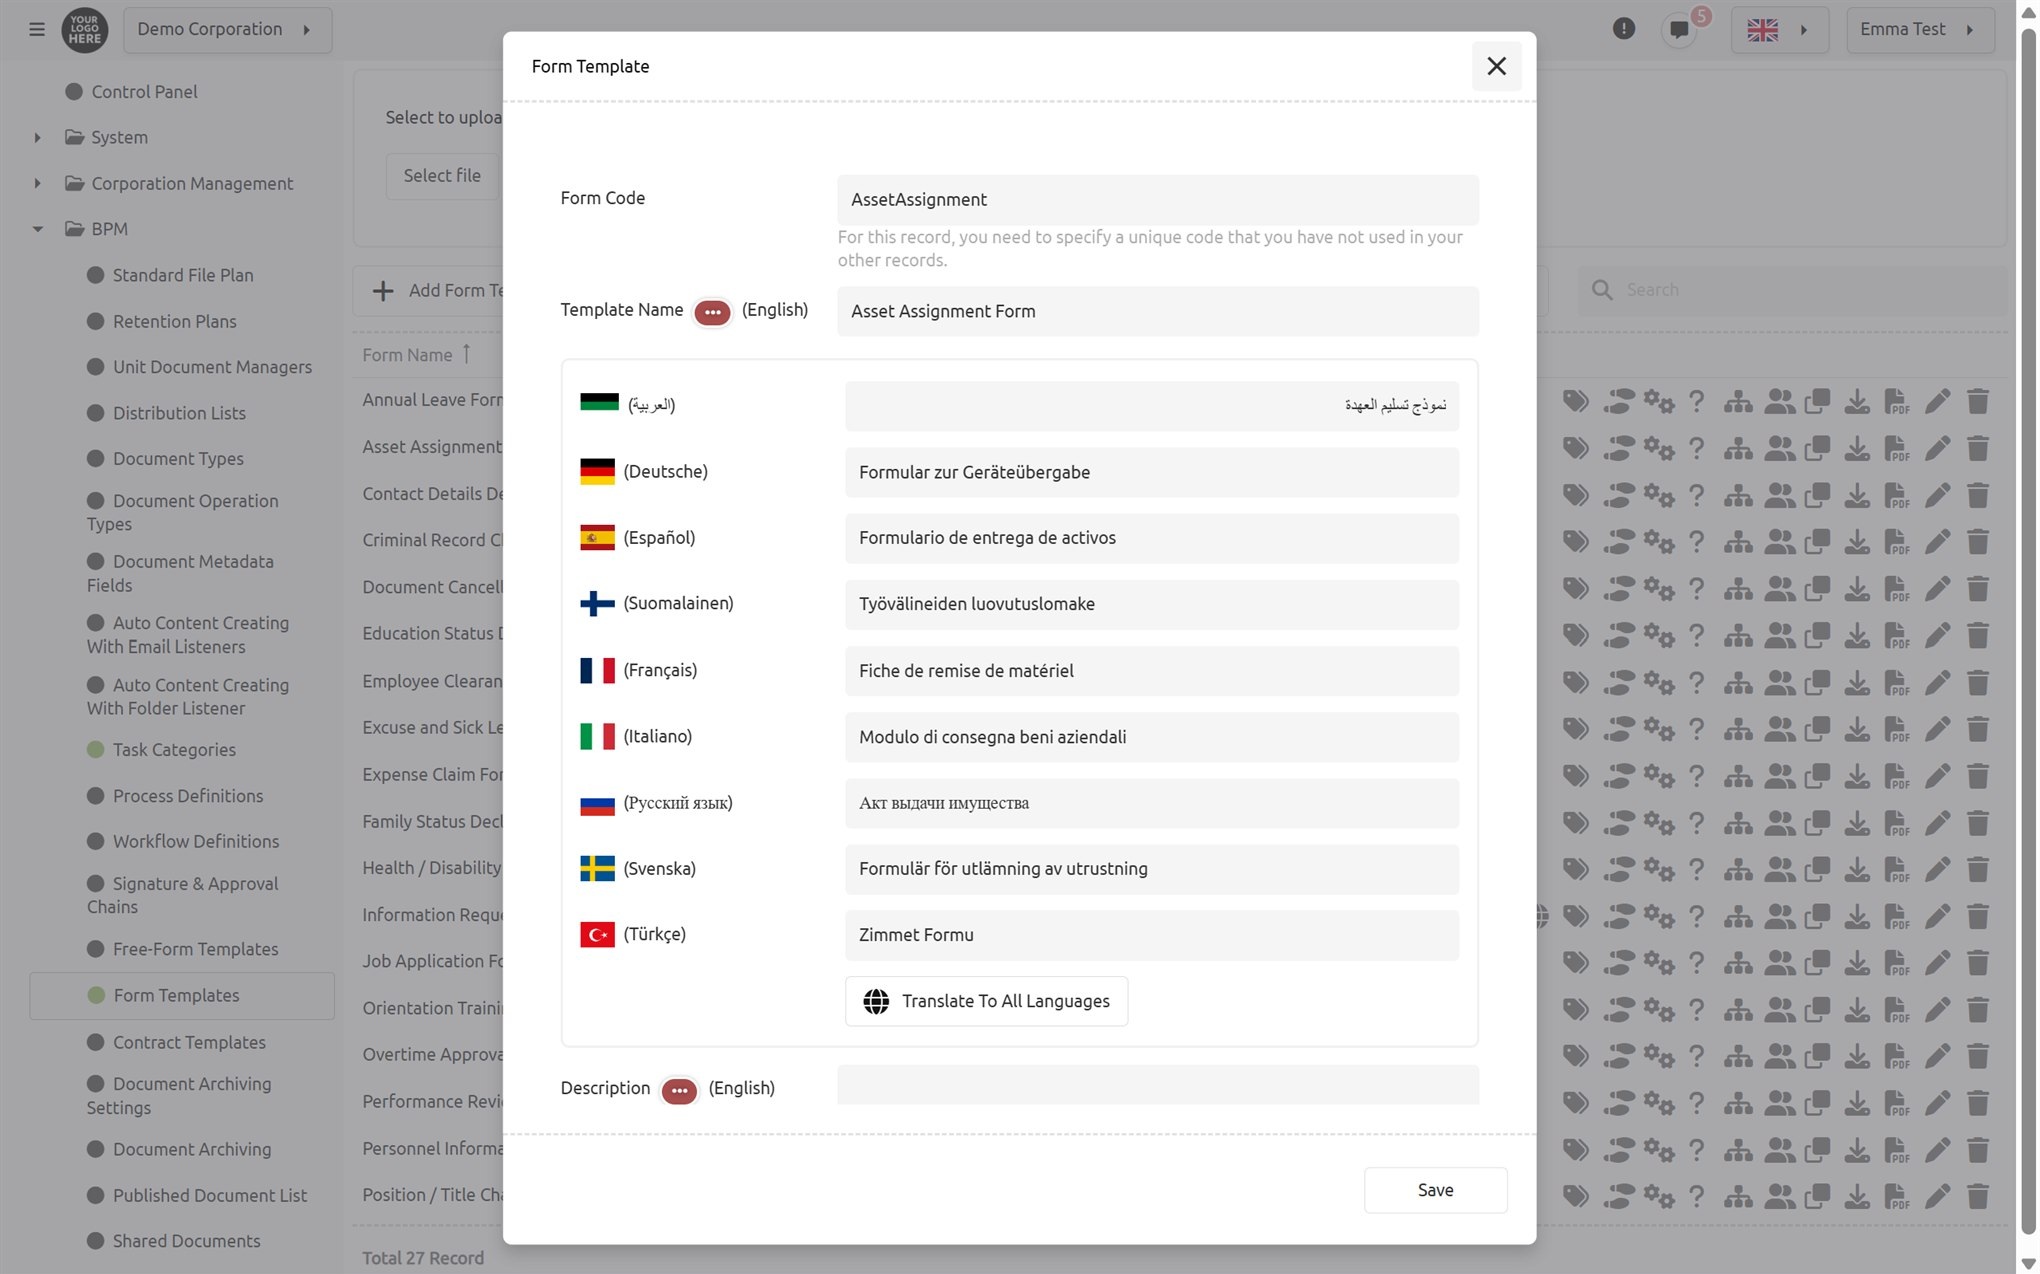Screen dimensions: 2040x1274
Task: Click tags icon on Annual Leave Form row
Action: 1575,402
